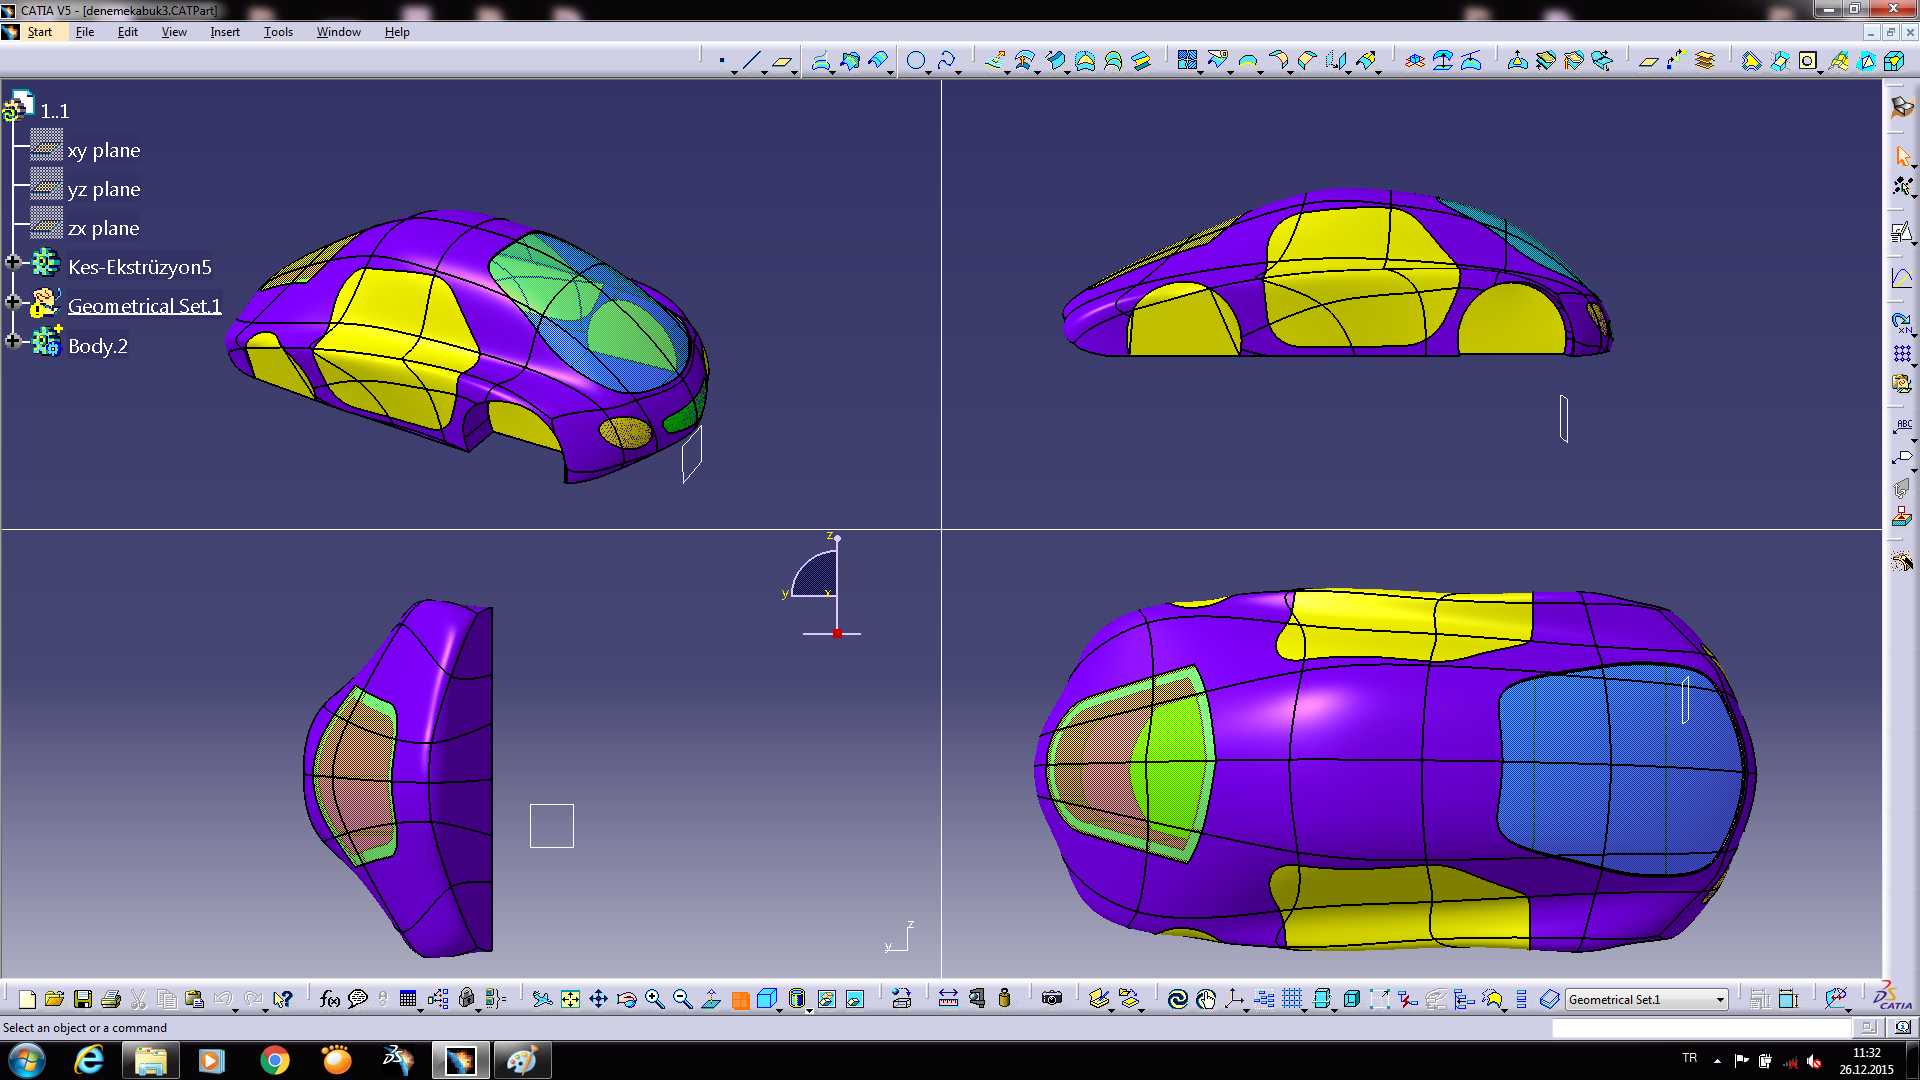Toggle the manual input hand icon
Screen dimensions: 1920x1080
(x=1207, y=999)
